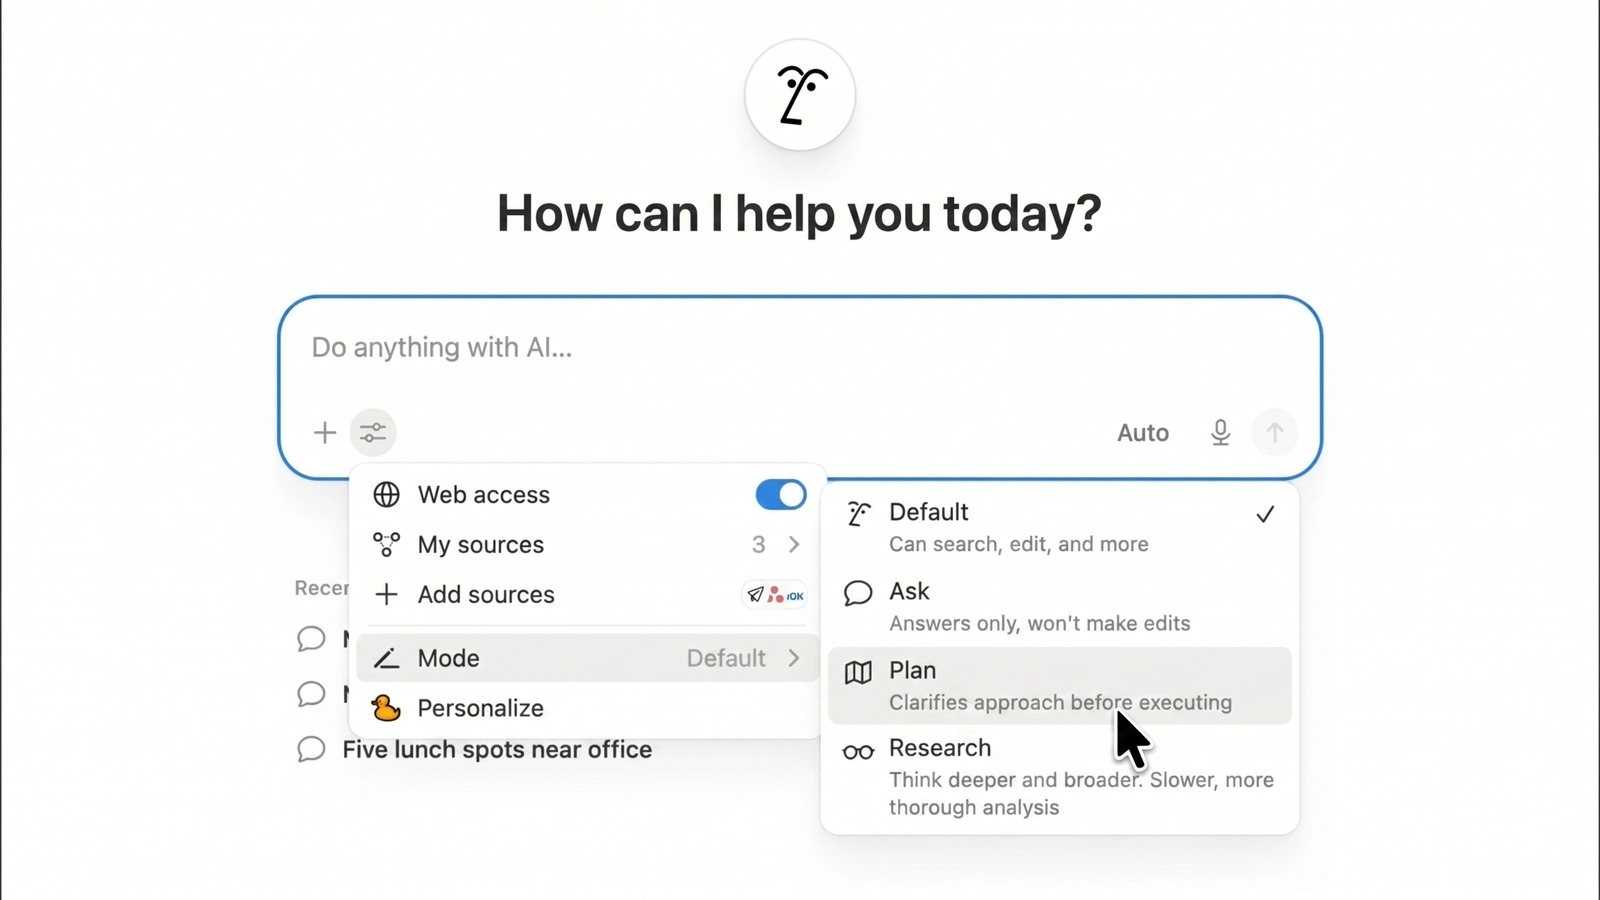Click the map icon for Plan mode
The width and height of the screenshot is (1600, 900).
[858, 672]
